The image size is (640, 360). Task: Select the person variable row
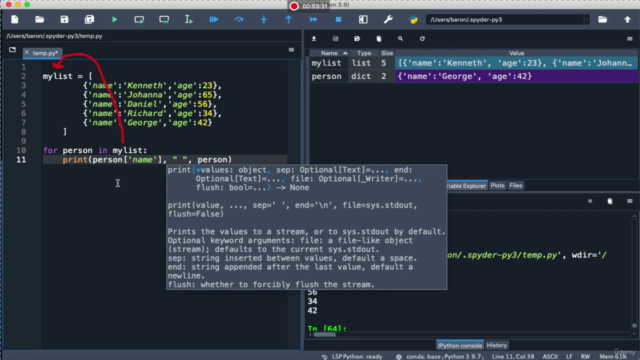(x=473, y=76)
